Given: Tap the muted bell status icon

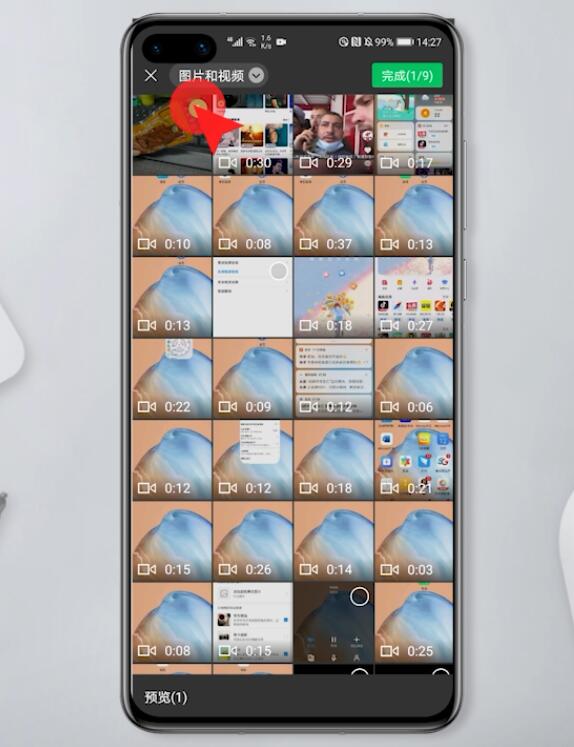Looking at the screenshot, I should point(368,42).
